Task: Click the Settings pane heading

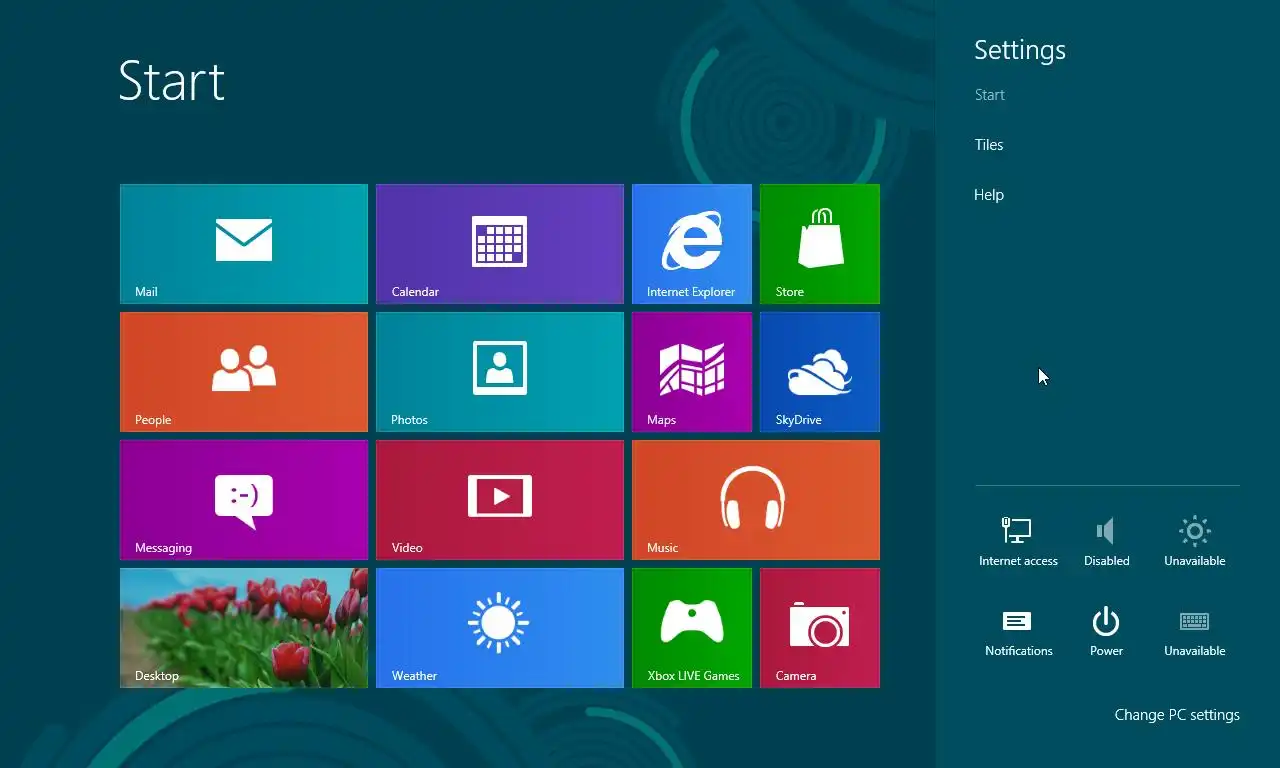Action: pos(1020,50)
